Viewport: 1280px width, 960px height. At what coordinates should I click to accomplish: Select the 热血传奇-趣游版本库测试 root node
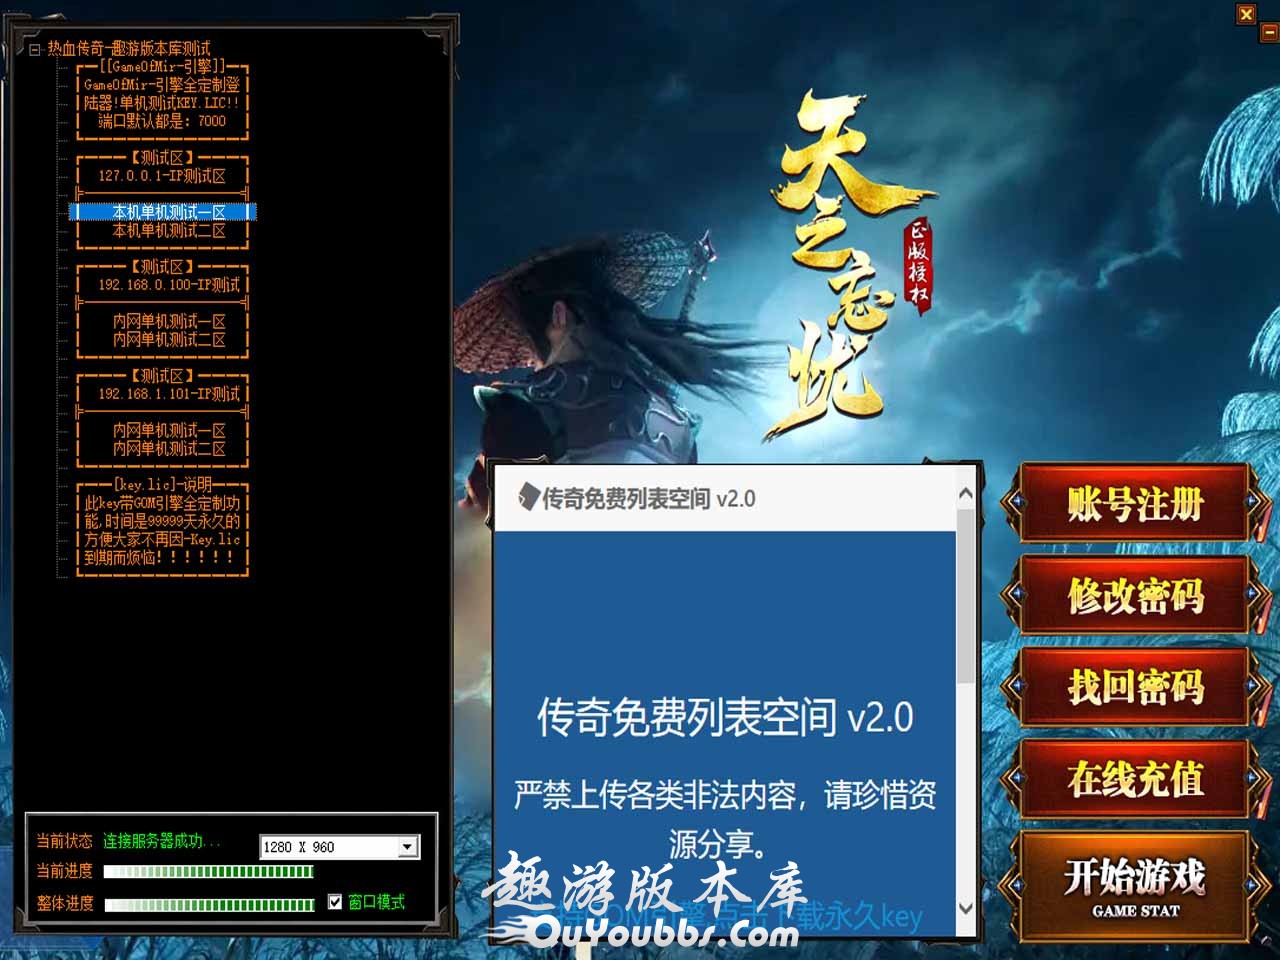pyautogui.click(x=129, y=48)
